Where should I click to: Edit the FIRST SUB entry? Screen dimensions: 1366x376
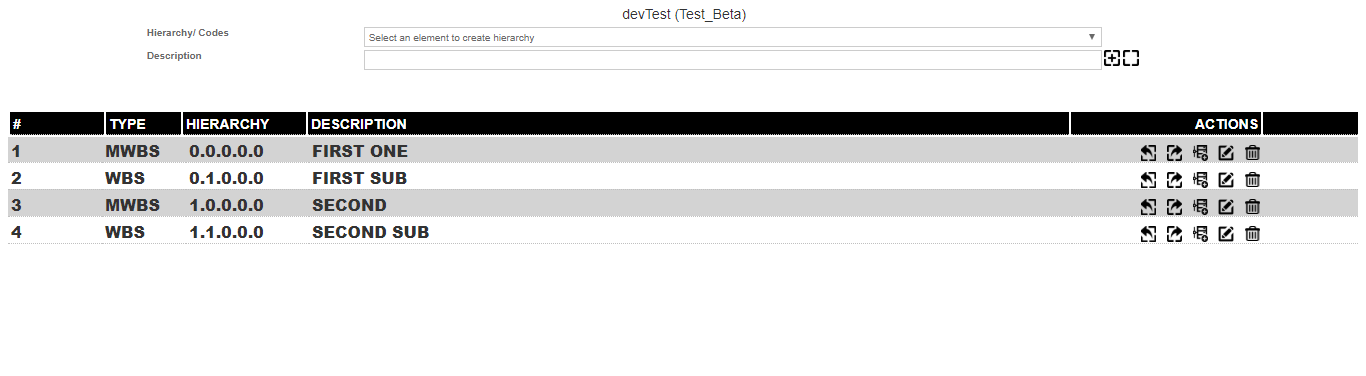coord(1226,180)
